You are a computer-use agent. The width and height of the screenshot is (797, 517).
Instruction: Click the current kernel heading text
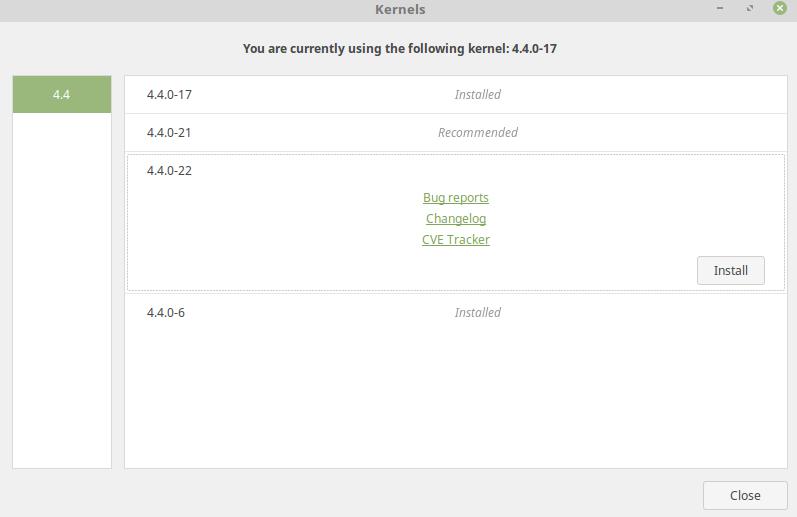tap(400, 48)
